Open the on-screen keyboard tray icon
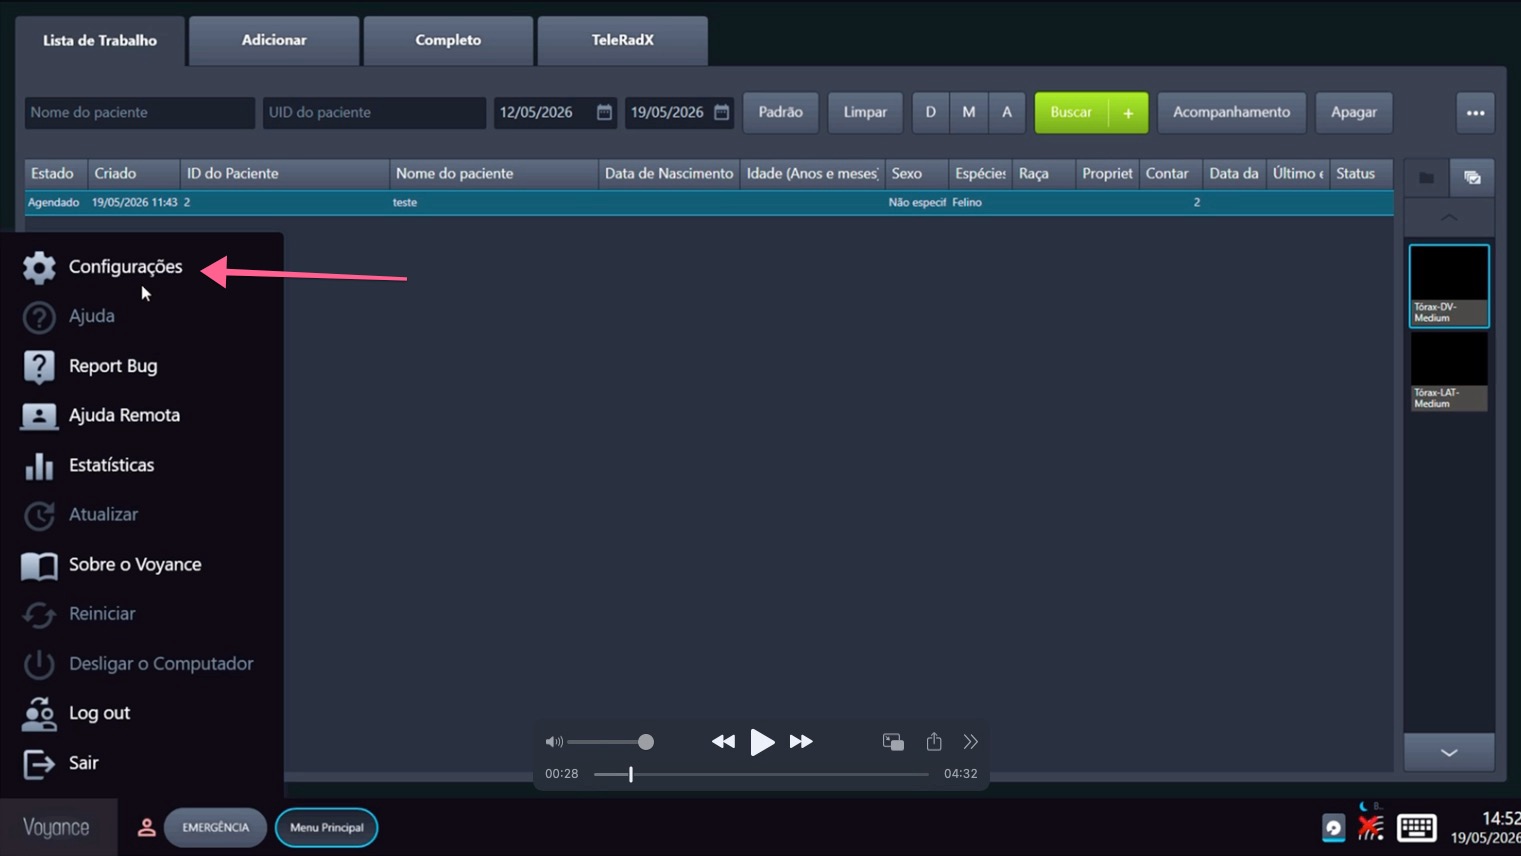Image resolution: width=1521 pixels, height=856 pixels. tap(1416, 828)
